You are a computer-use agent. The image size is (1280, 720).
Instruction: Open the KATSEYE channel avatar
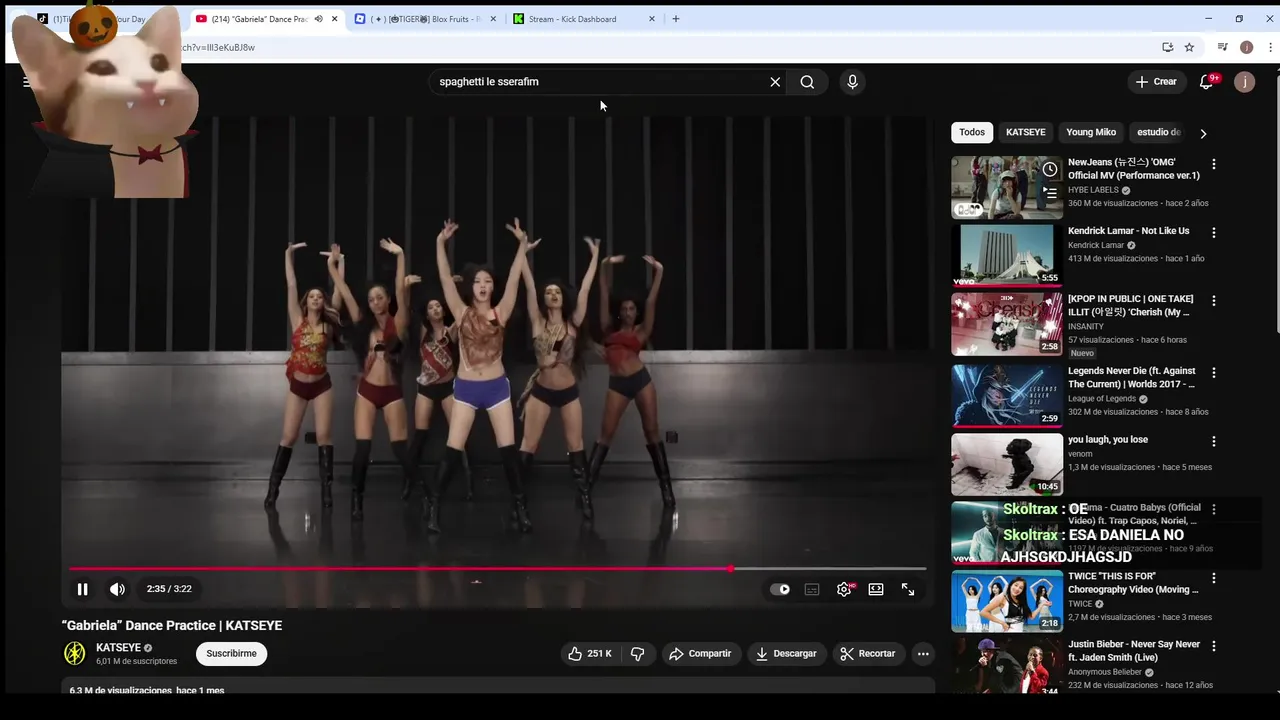point(75,653)
